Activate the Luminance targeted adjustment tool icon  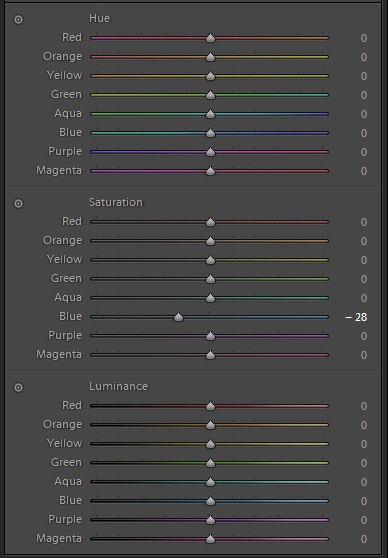(18, 387)
